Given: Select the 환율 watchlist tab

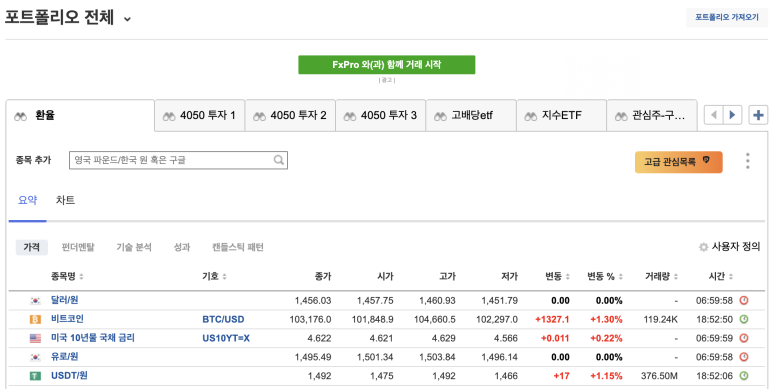Looking at the screenshot, I should [x=80, y=116].
